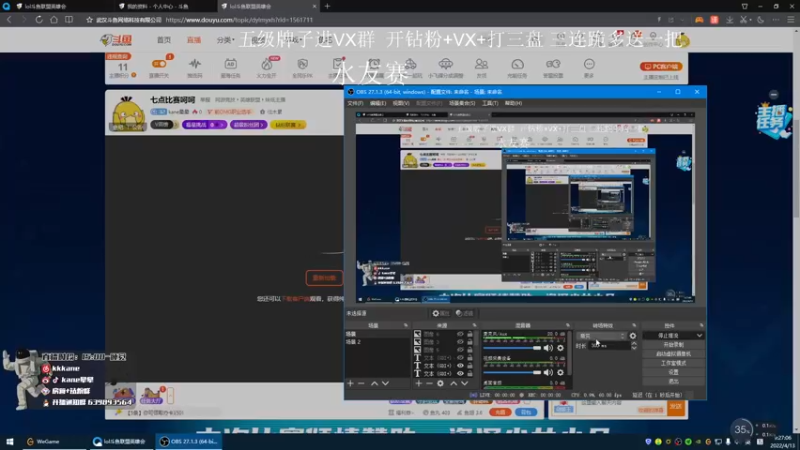
Task: Move the scene up in the scenes list
Action: 374,383
